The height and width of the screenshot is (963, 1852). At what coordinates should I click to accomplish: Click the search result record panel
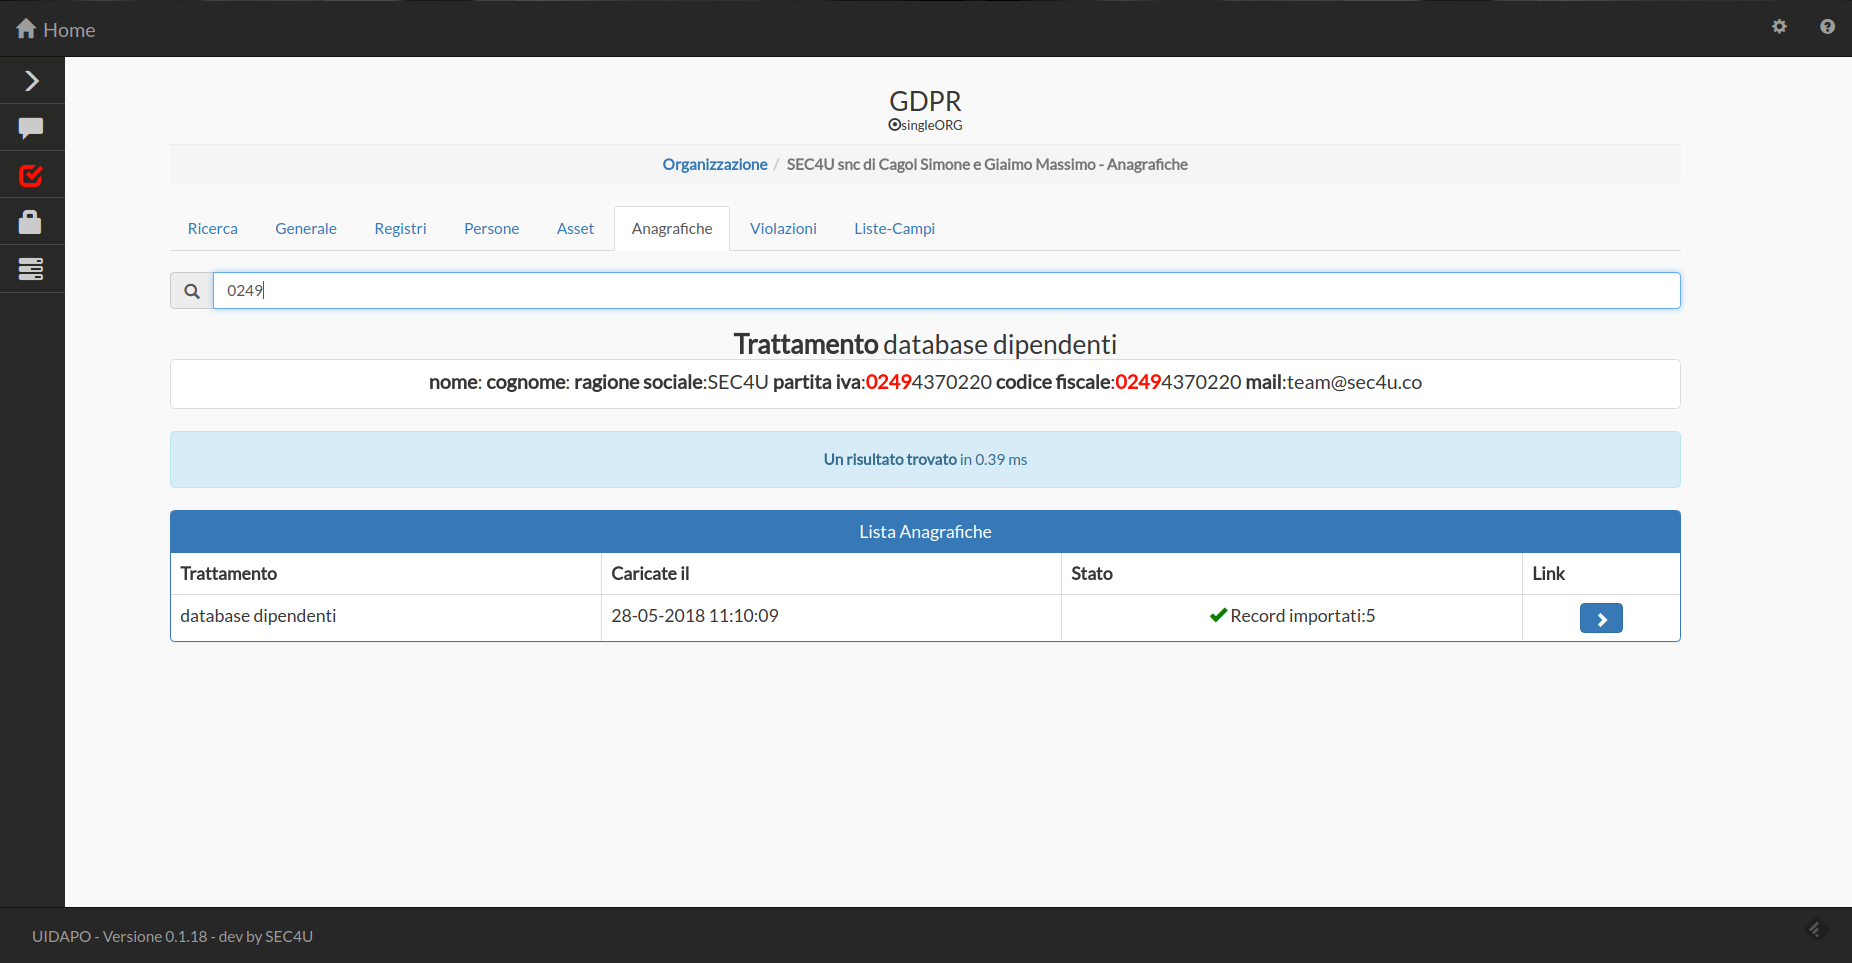(925, 384)
